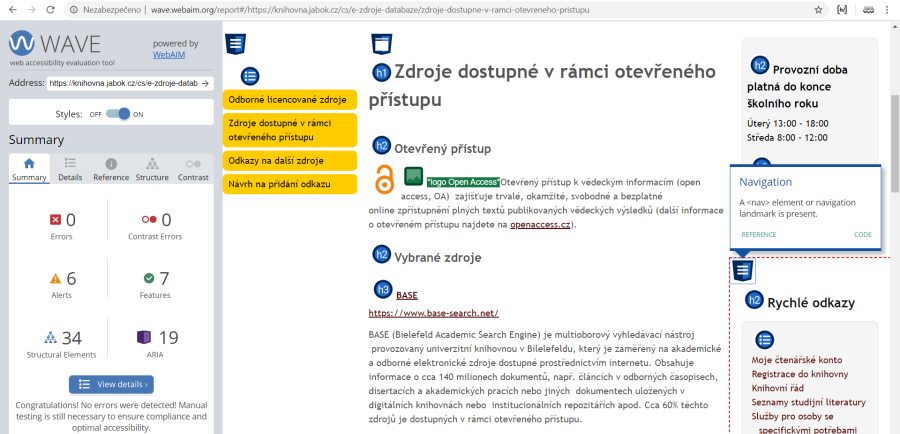Click the h2 icon next to Otevřený přístup

point(381,146)
